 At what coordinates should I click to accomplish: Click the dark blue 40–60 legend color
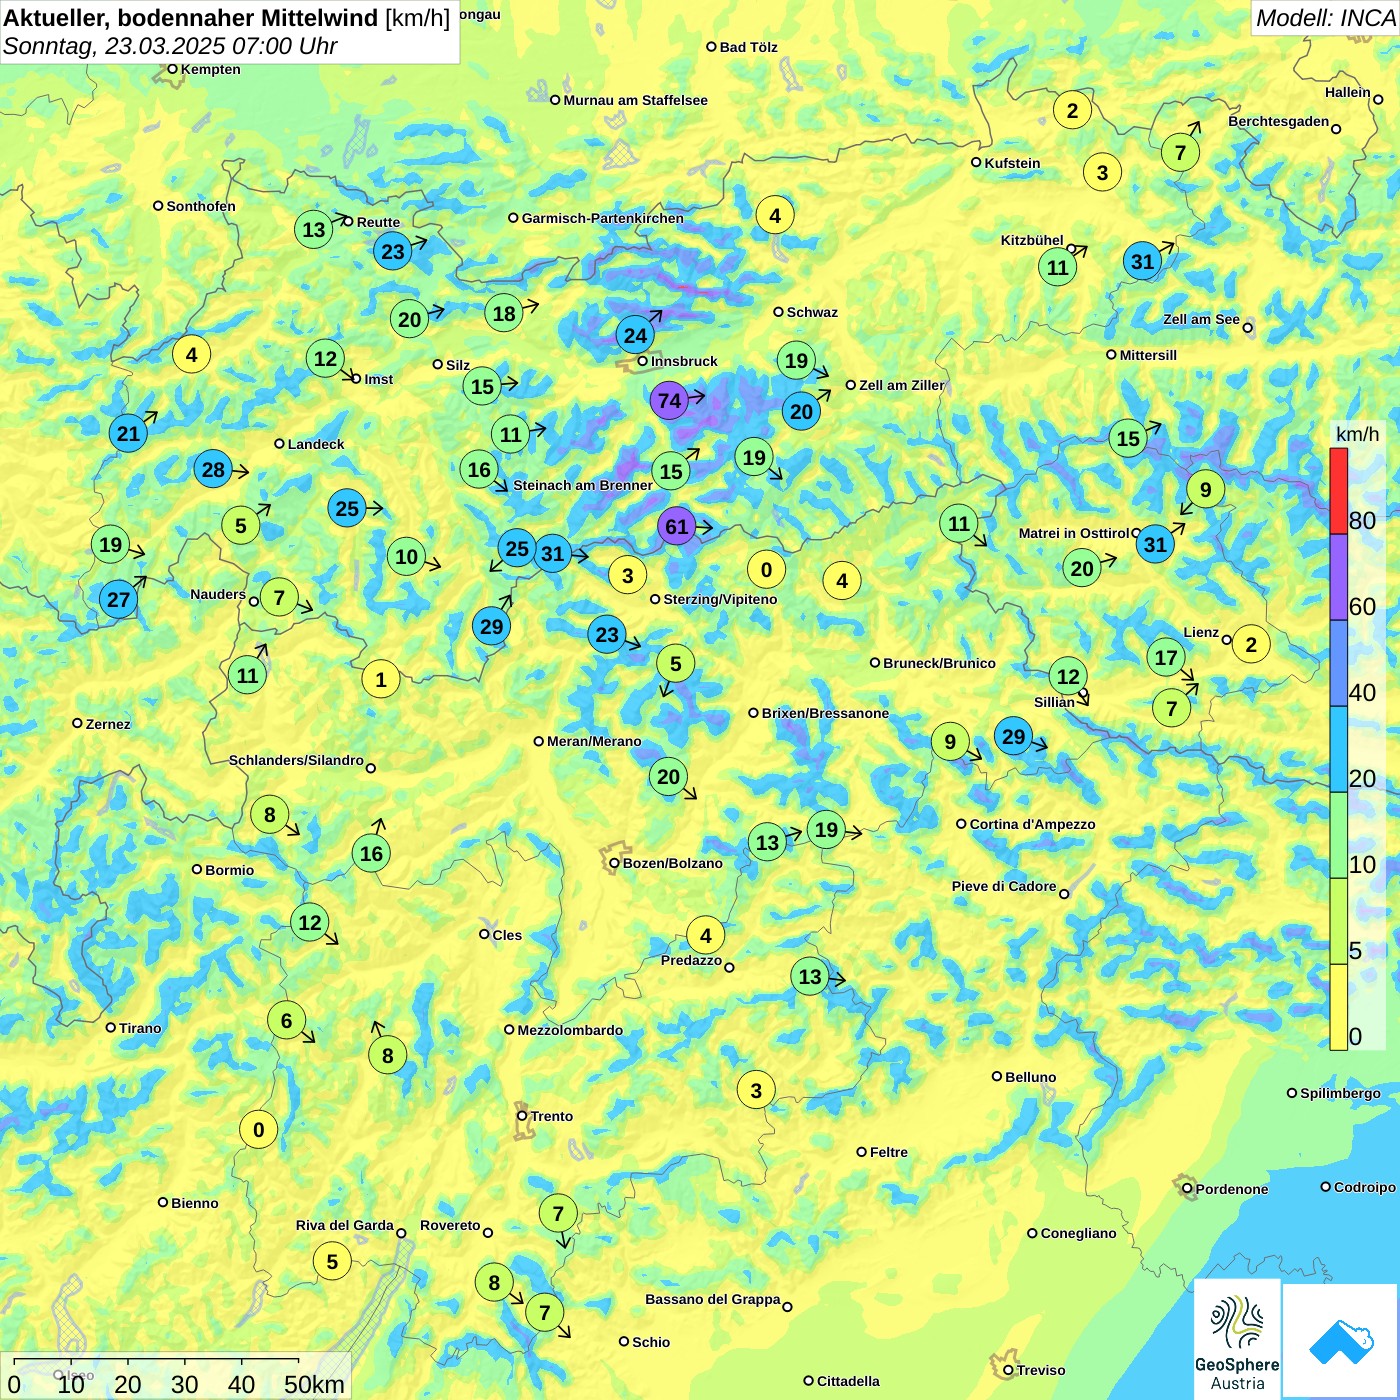click(x=1338, y=664)
